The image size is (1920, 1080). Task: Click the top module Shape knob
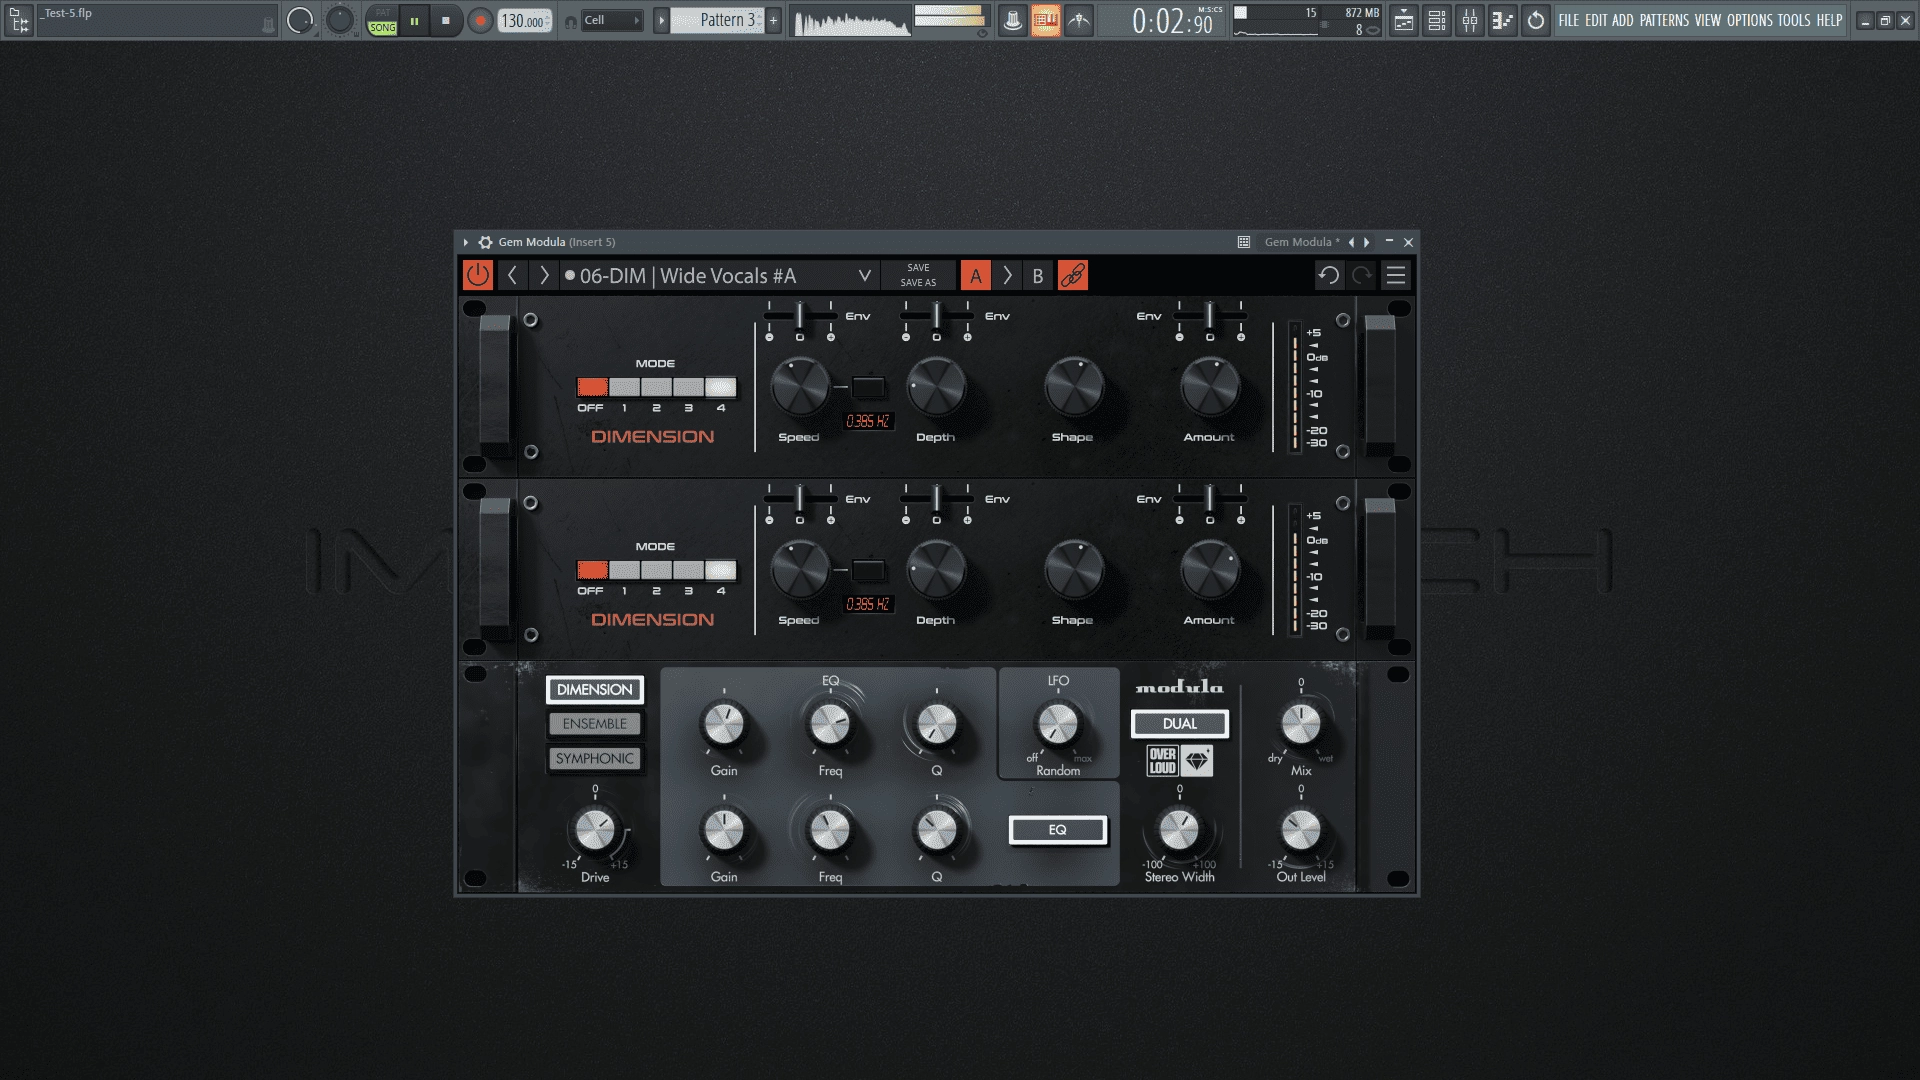pos(1073,387)
